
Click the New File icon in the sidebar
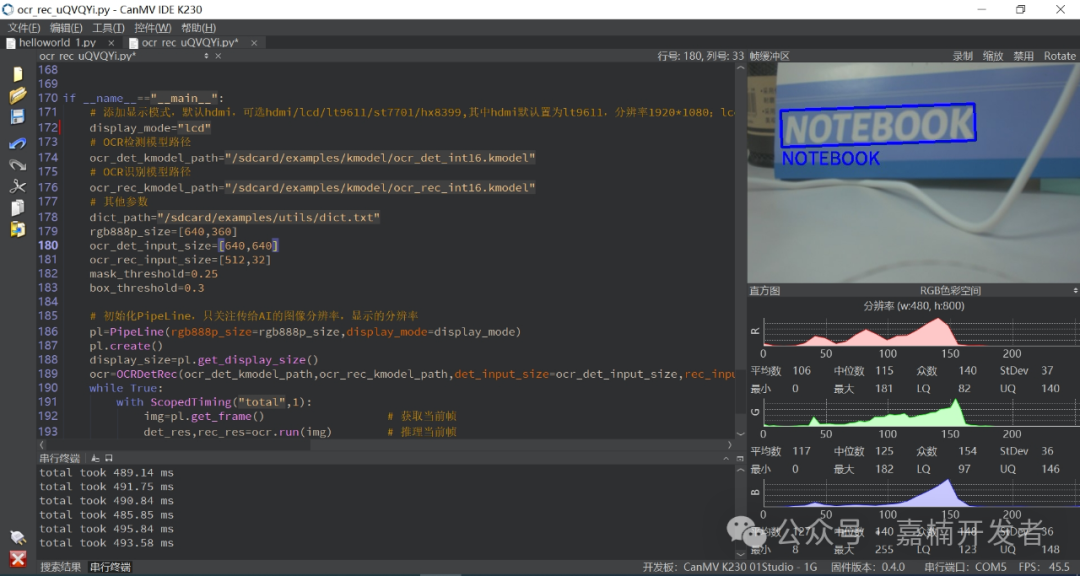click(x=17, y=74)
